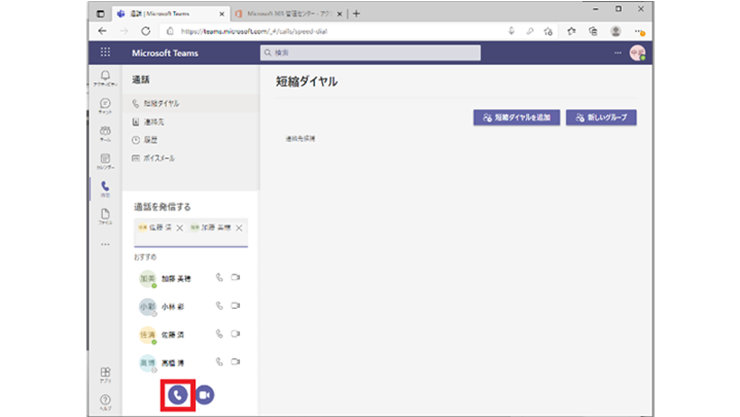
Task: Switch to the Microsoft Teams browser tab
Action: [171, 14]
